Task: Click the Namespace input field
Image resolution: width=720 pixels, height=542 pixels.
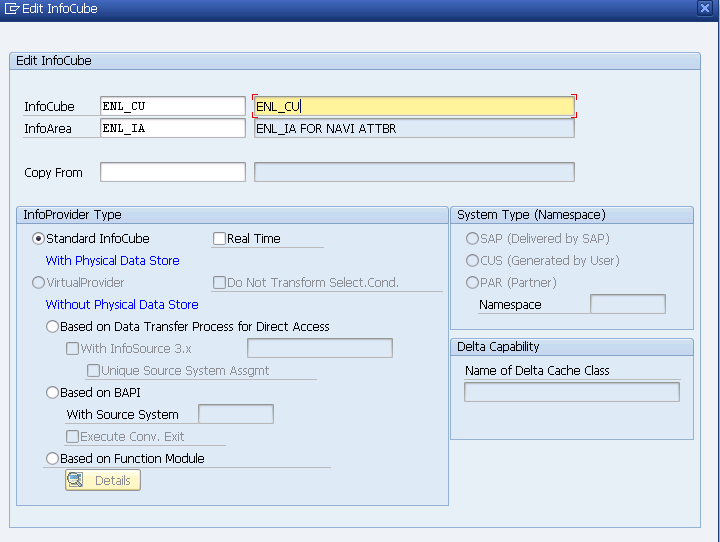Action: [628, 304]
